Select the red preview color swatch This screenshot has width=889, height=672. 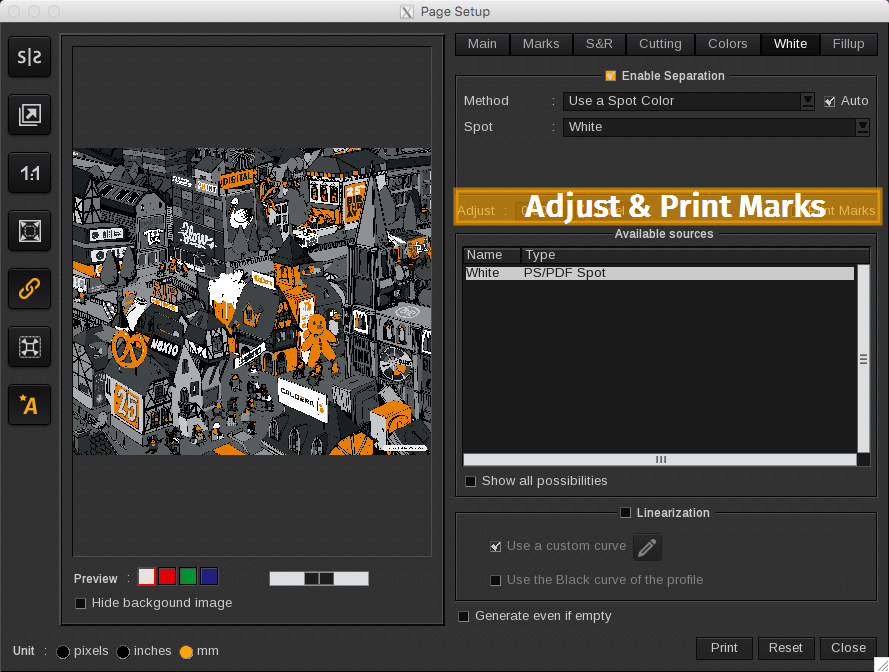coord(167,577)
